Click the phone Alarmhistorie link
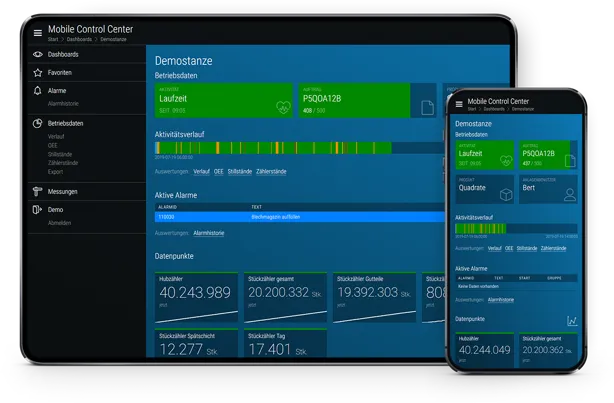Screen dimensions: 614x403 [x=501, y=300]
